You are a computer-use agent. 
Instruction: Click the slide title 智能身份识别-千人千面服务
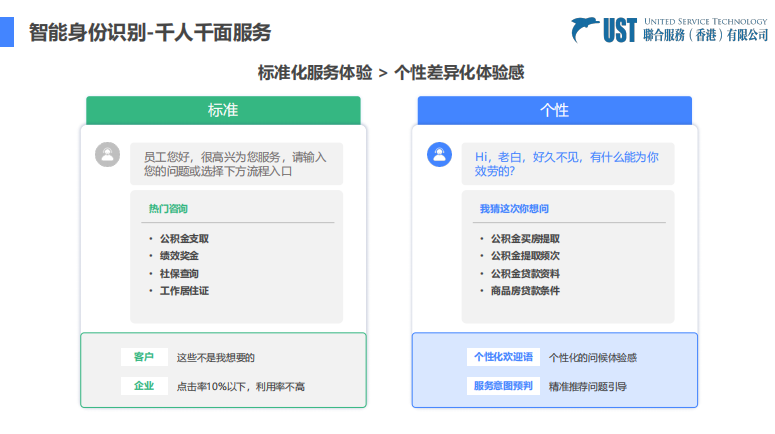150,33
